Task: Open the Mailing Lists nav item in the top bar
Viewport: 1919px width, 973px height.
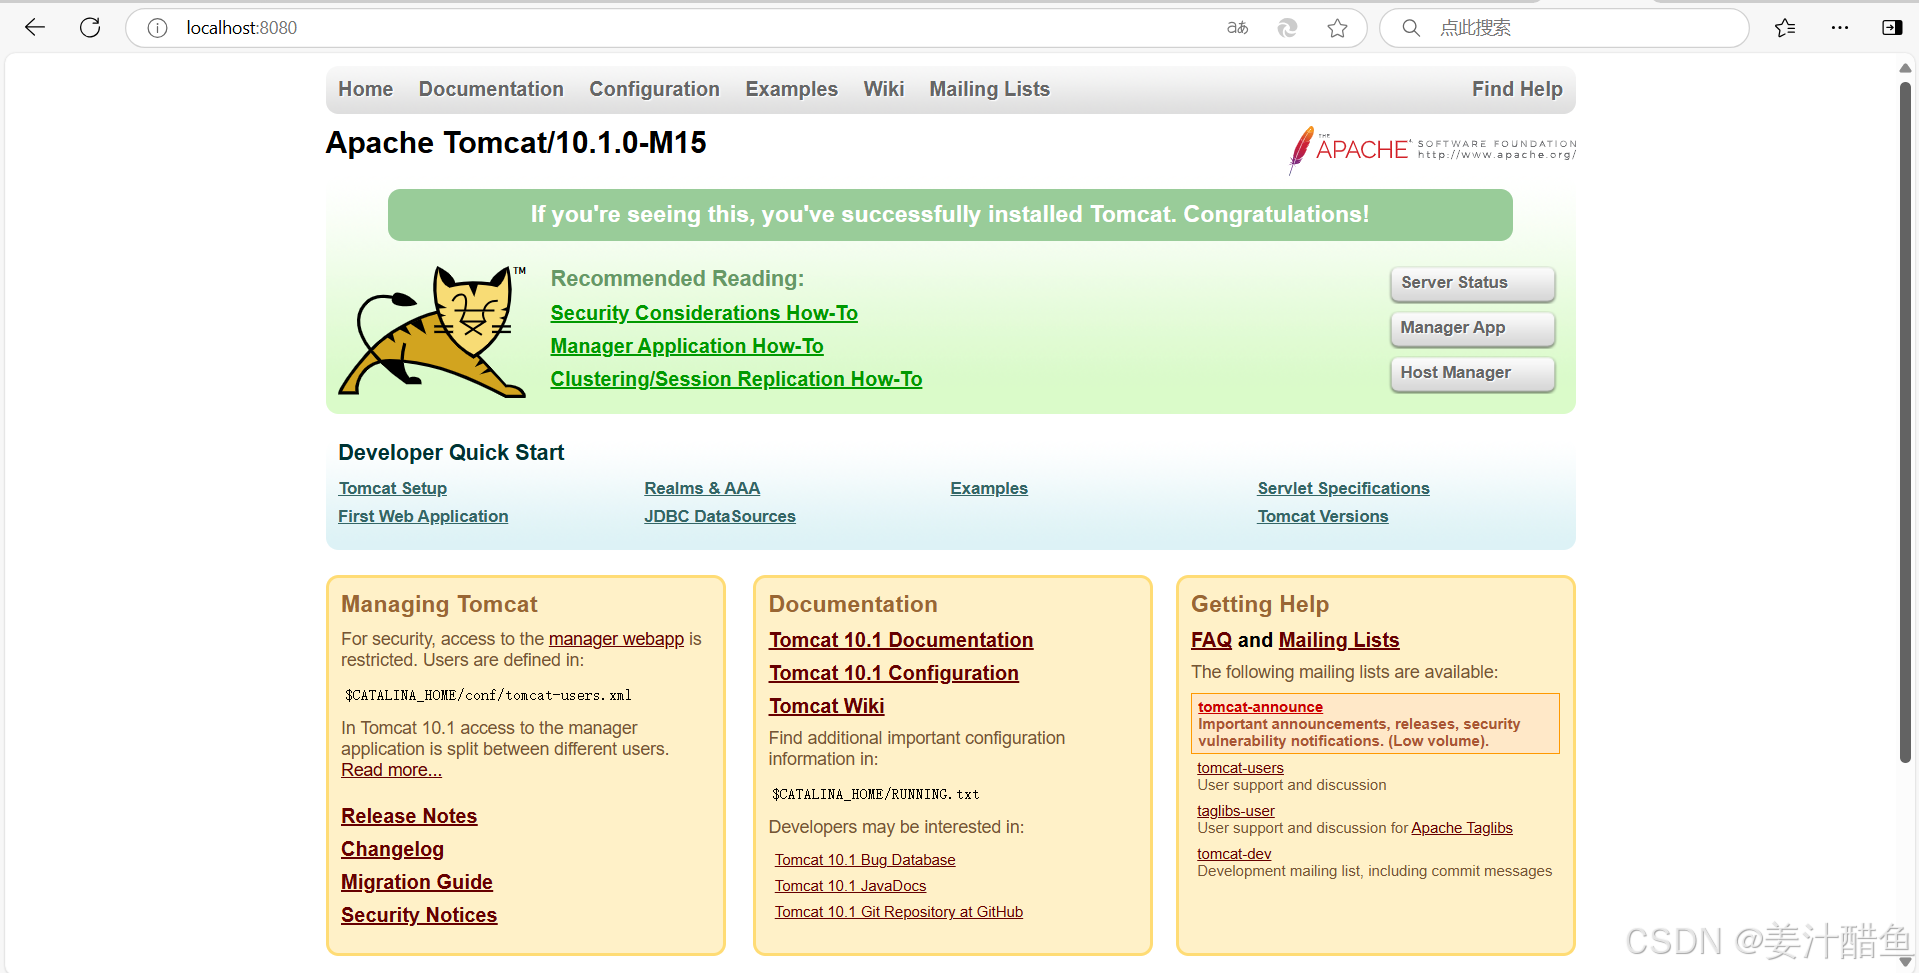Action: (x=989, y=89)
